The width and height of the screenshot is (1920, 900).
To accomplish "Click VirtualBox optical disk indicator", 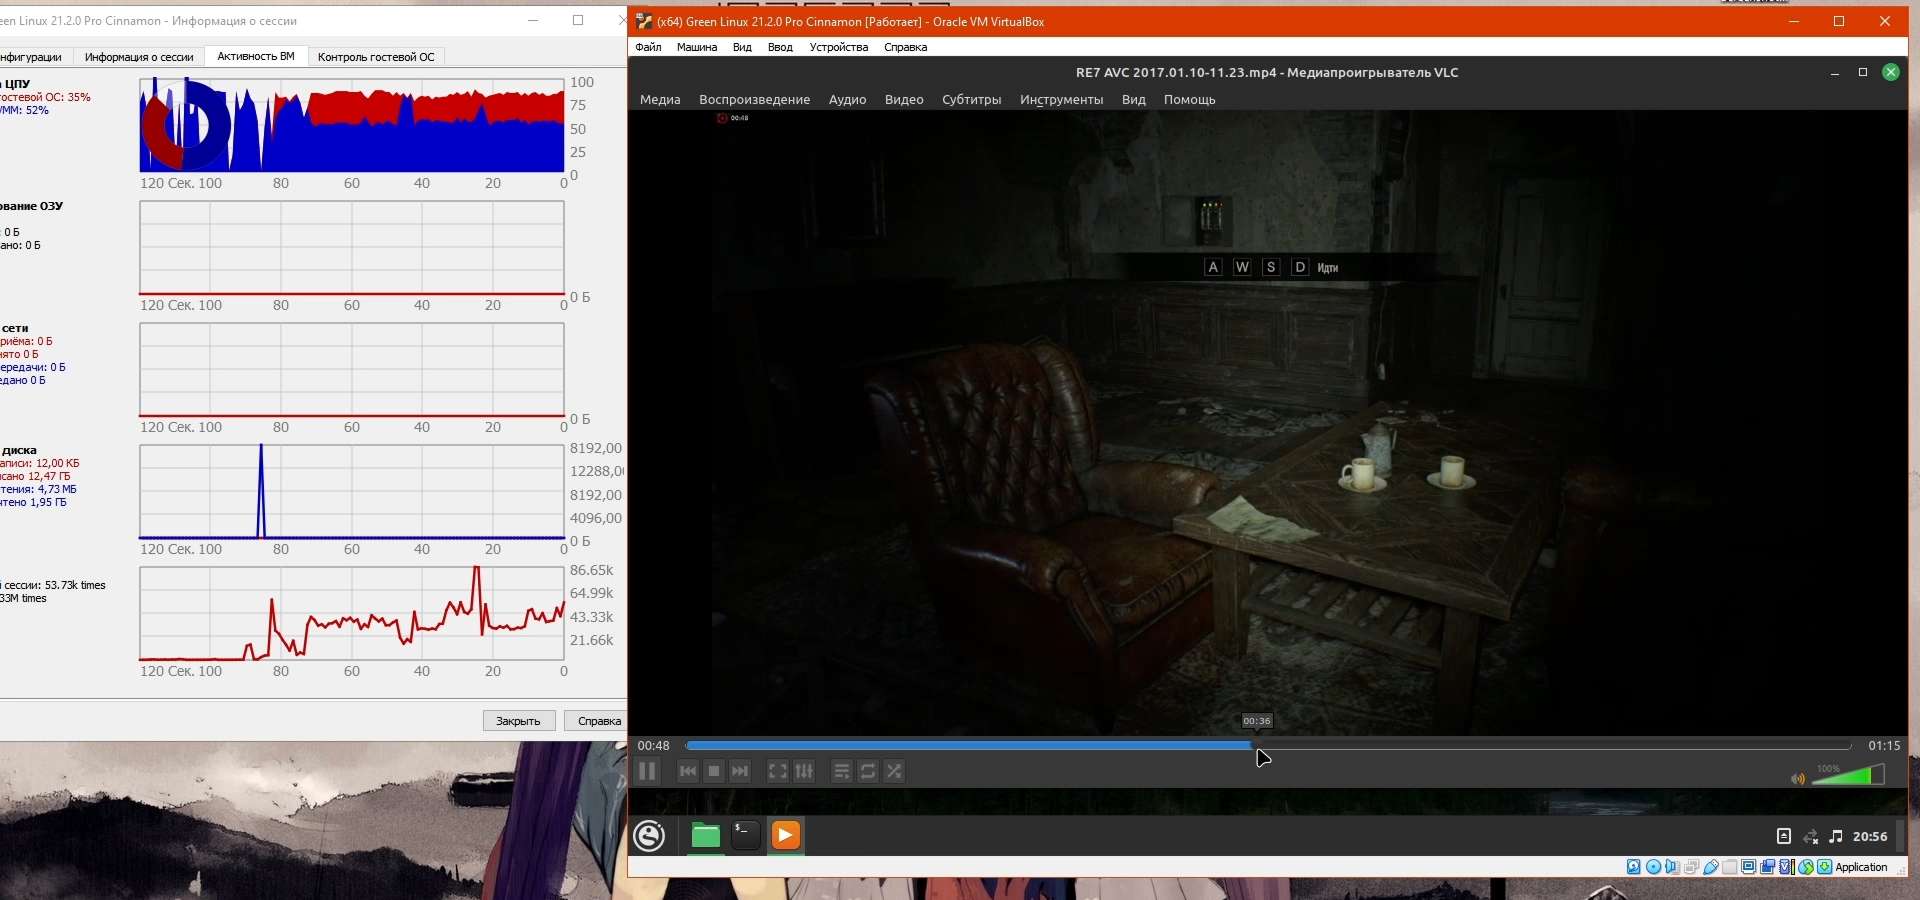I will pos(1653,867).
